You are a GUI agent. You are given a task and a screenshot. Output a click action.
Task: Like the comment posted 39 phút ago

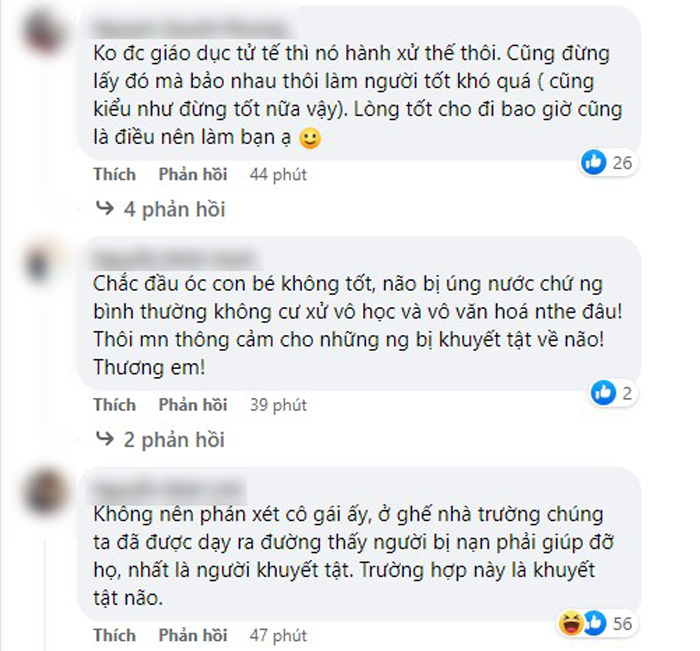[x=114, y=405]
